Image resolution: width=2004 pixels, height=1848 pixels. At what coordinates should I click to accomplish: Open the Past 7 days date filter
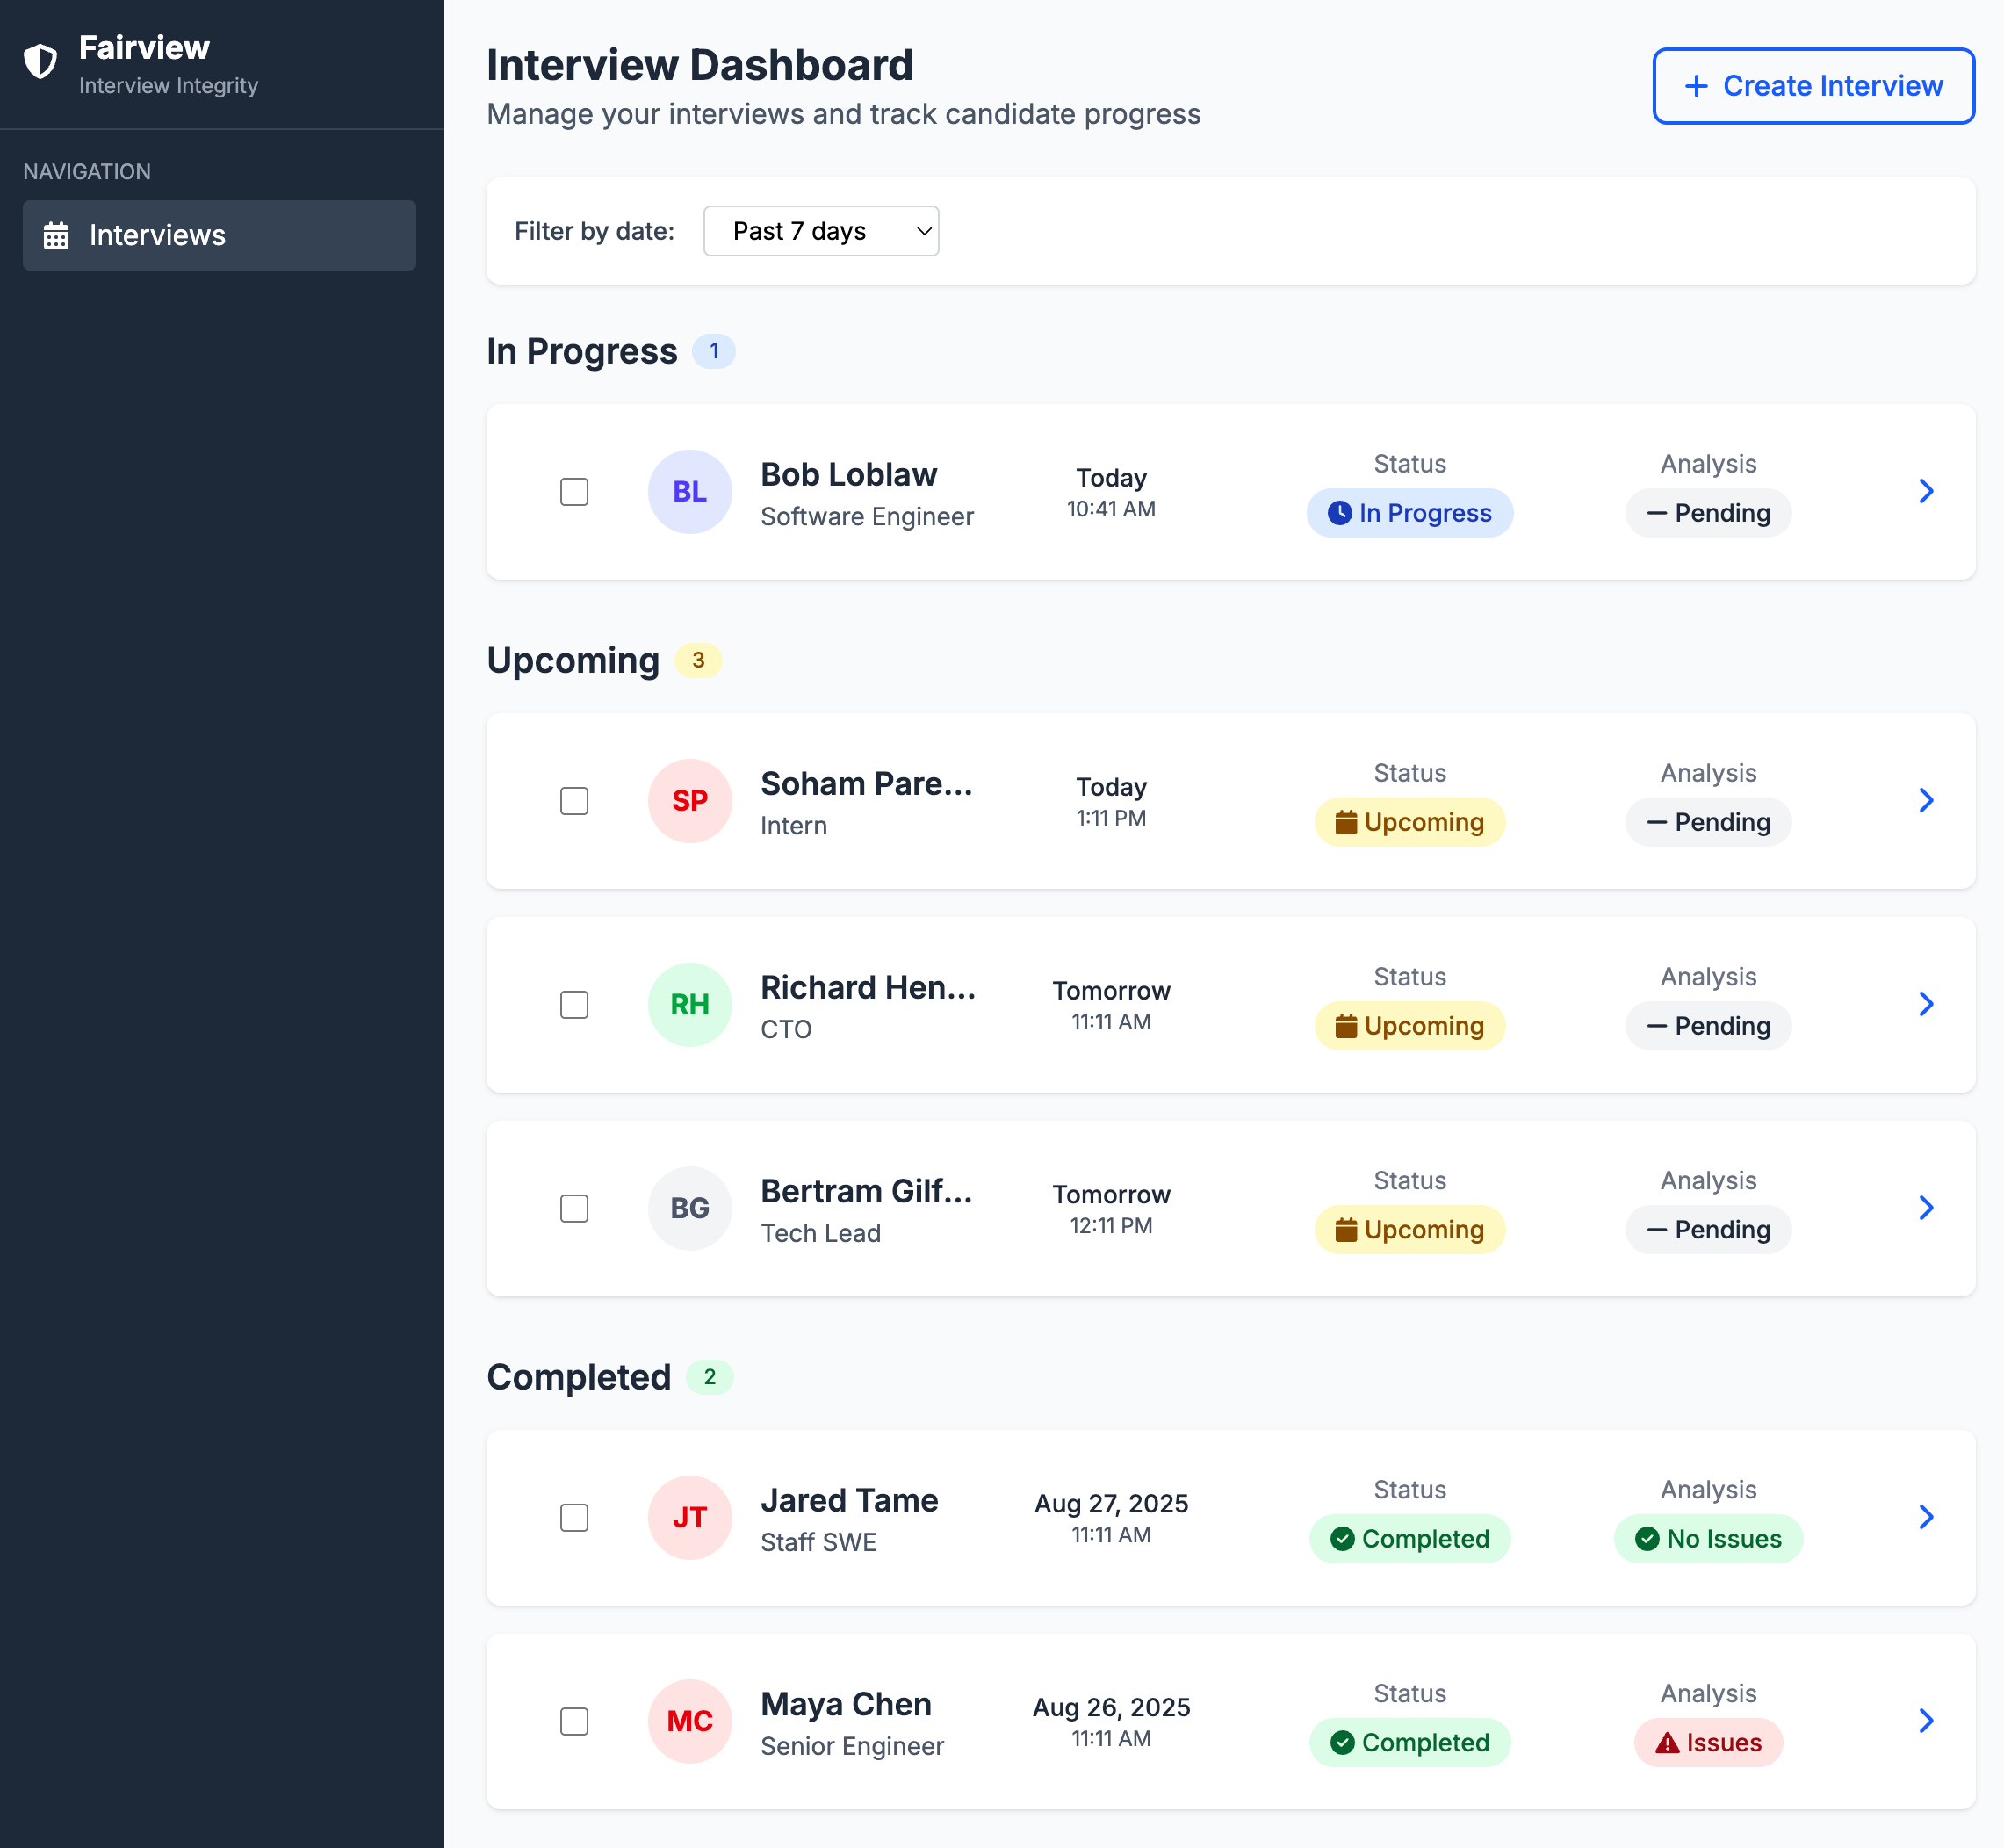[x=820, y=231]
